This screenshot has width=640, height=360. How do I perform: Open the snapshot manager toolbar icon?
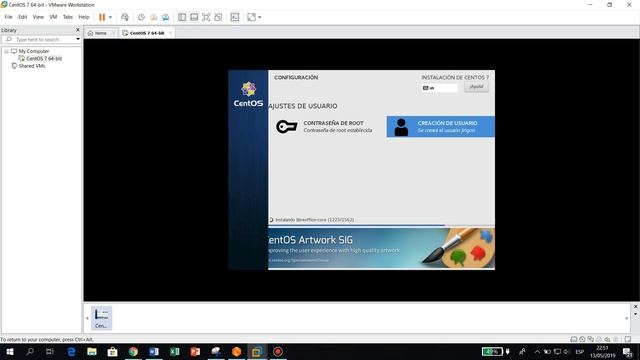click(165, 17)
